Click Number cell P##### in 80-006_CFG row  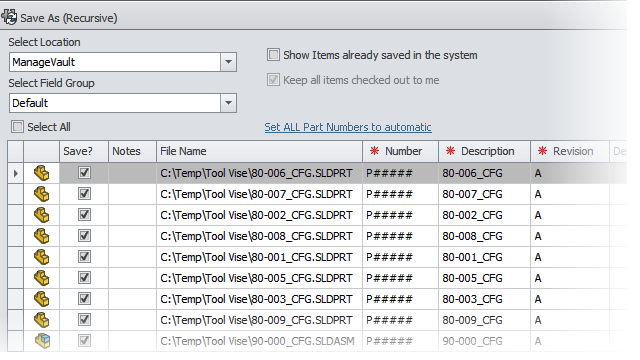[x=400, y=173]
